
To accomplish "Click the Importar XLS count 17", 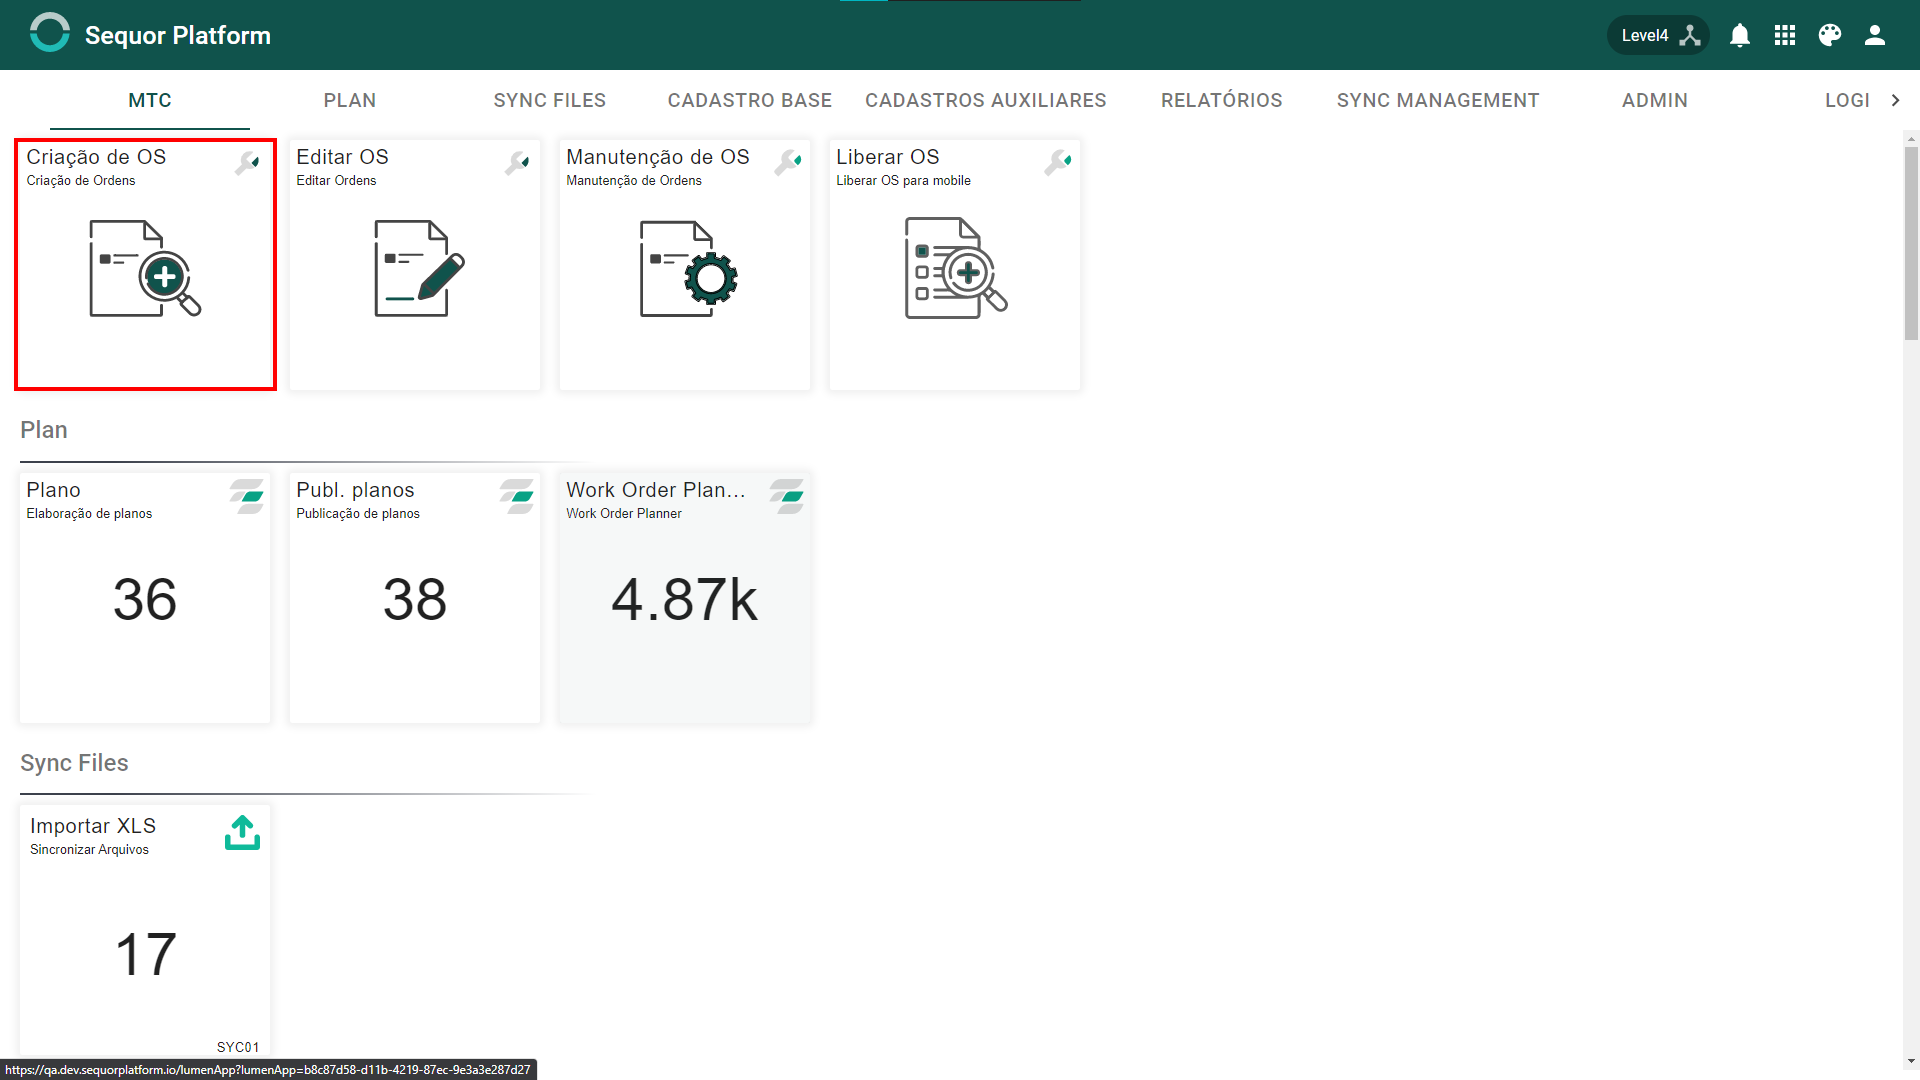I will click(x=146, y=955).
